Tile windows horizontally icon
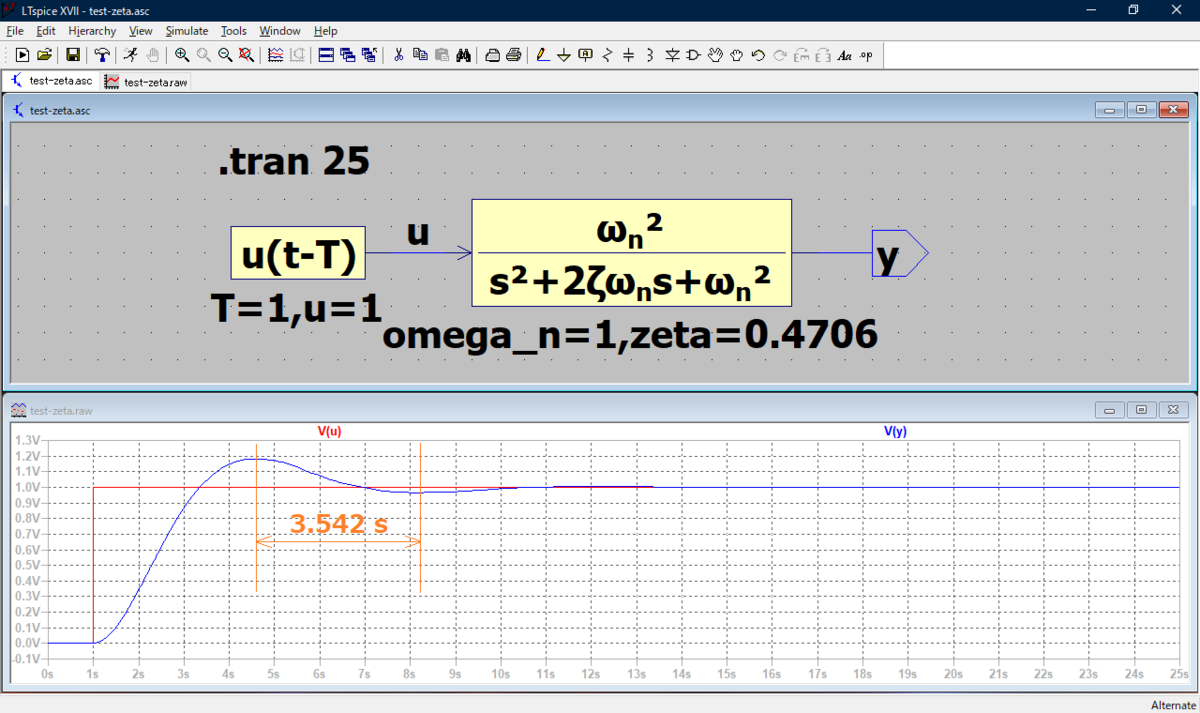Viewport: 1200px width, 713px height. click(326, 55)
